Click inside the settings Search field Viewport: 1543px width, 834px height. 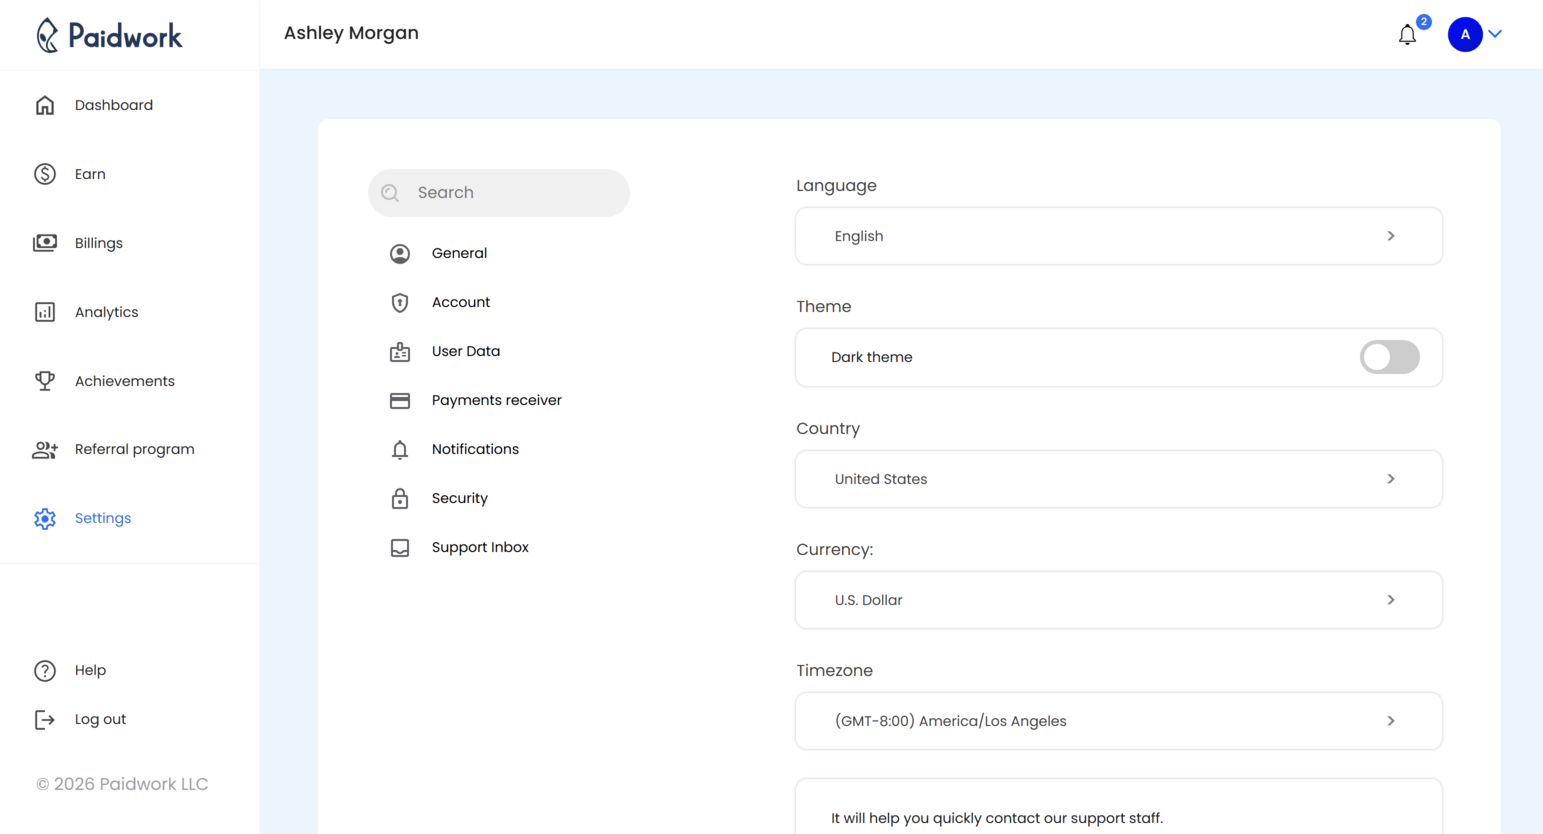498,192
